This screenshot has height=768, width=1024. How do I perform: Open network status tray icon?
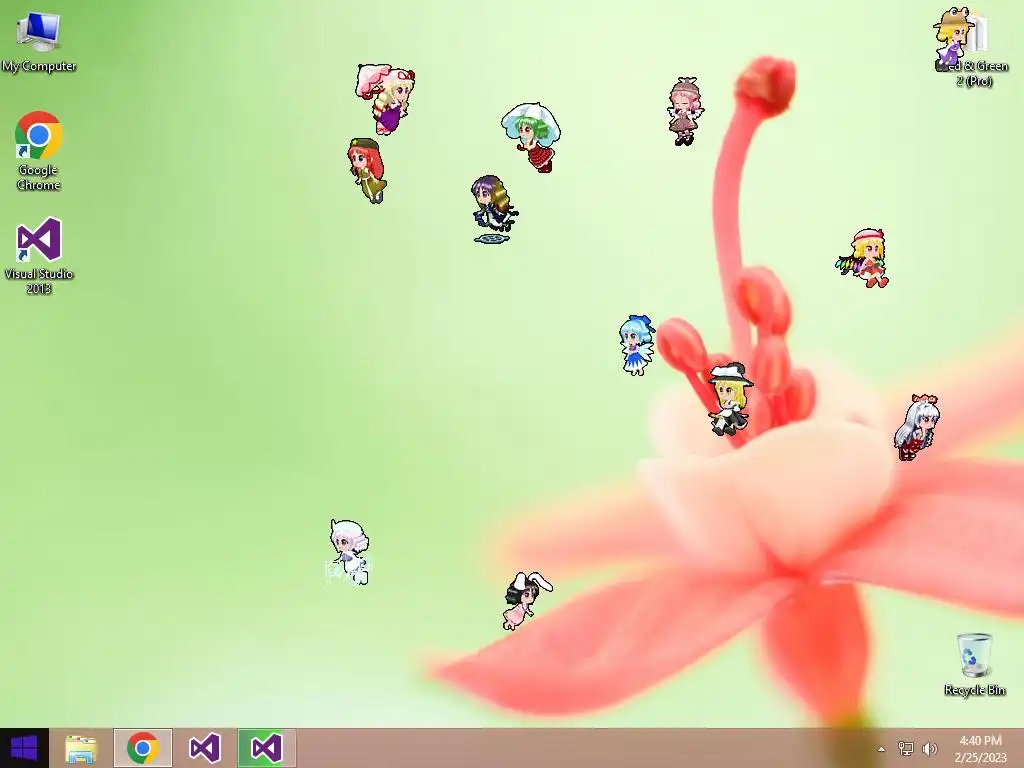(x=906, y=748)
